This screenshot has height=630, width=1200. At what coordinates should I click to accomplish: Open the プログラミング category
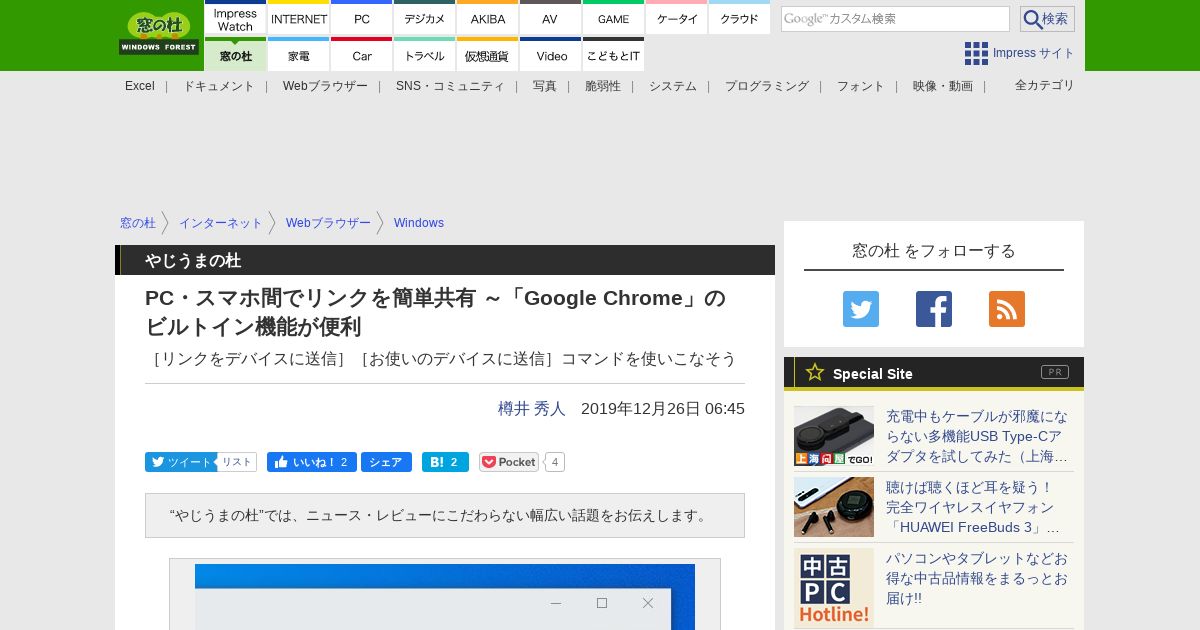tap(767, 86)
